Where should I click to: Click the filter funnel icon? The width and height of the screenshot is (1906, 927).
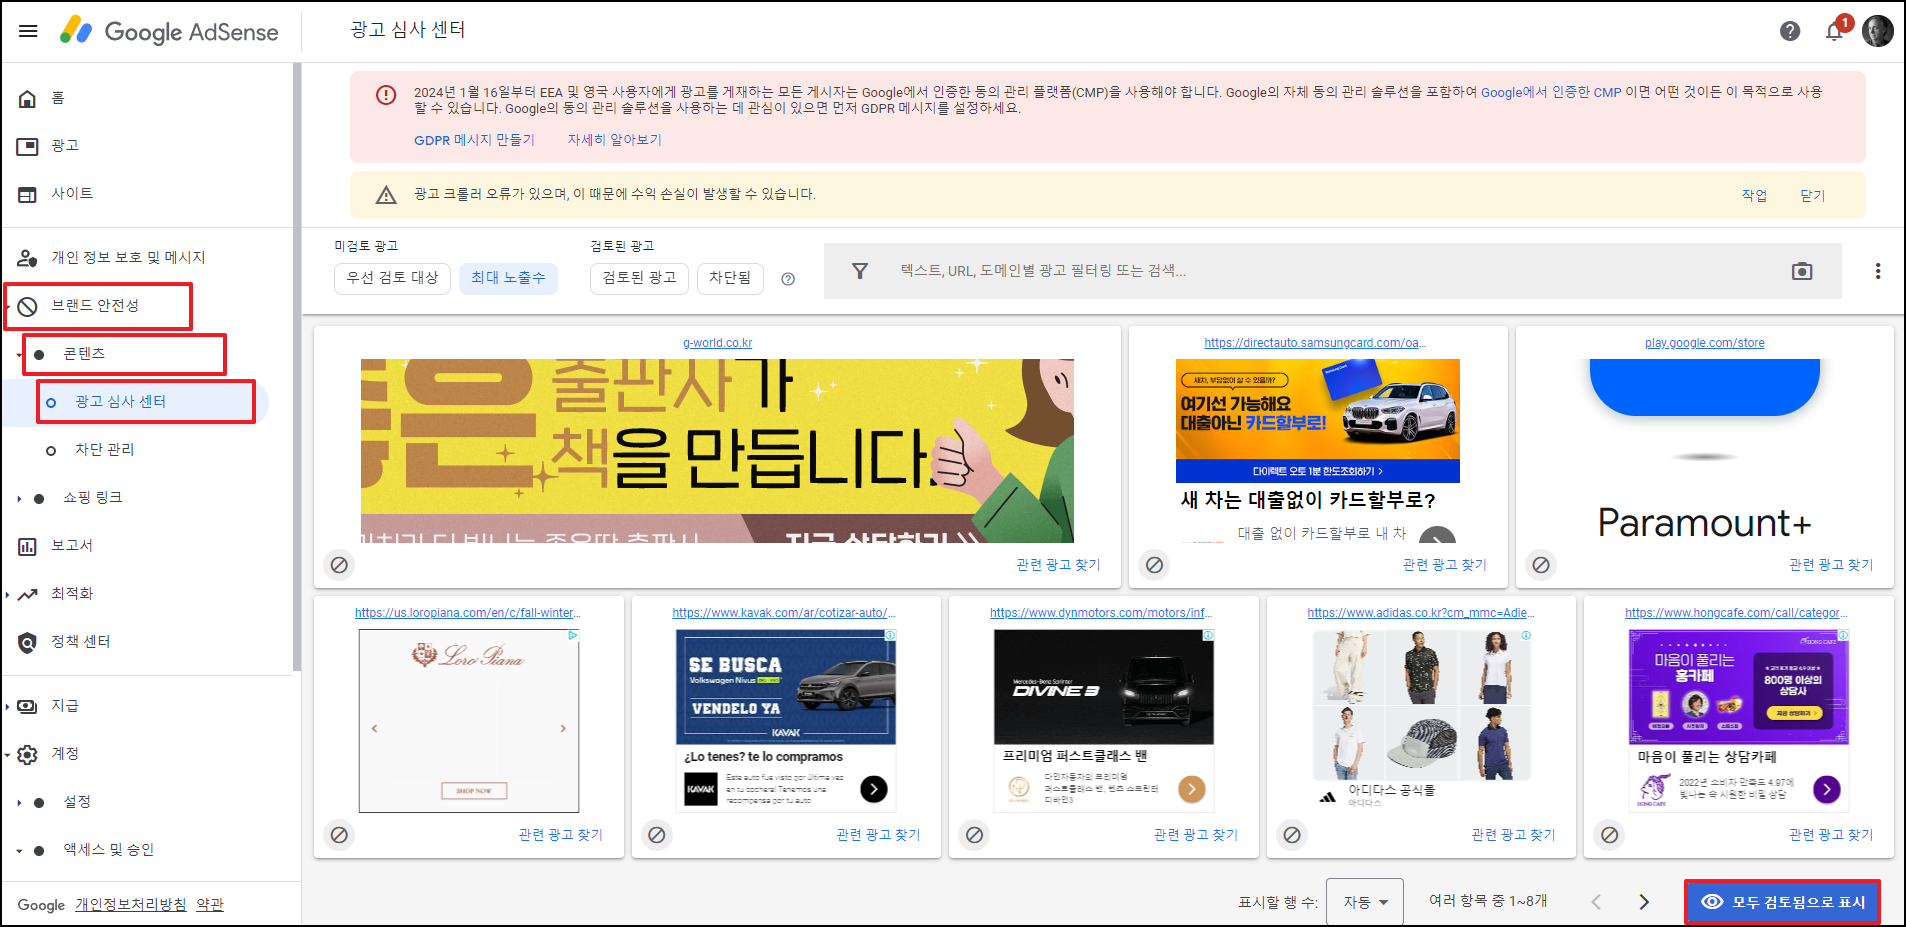[860, 271]
